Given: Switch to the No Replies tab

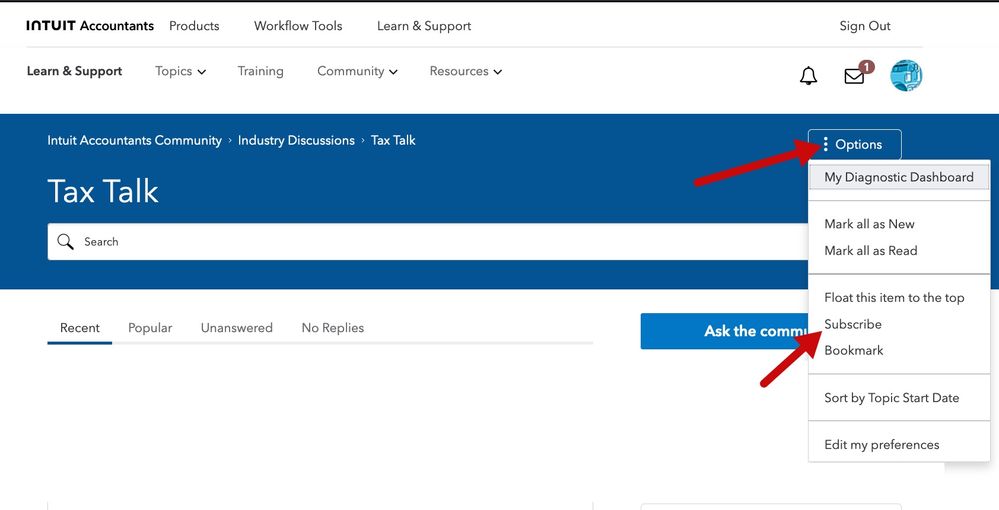Looking at the screenshot, I should point(333,328).
